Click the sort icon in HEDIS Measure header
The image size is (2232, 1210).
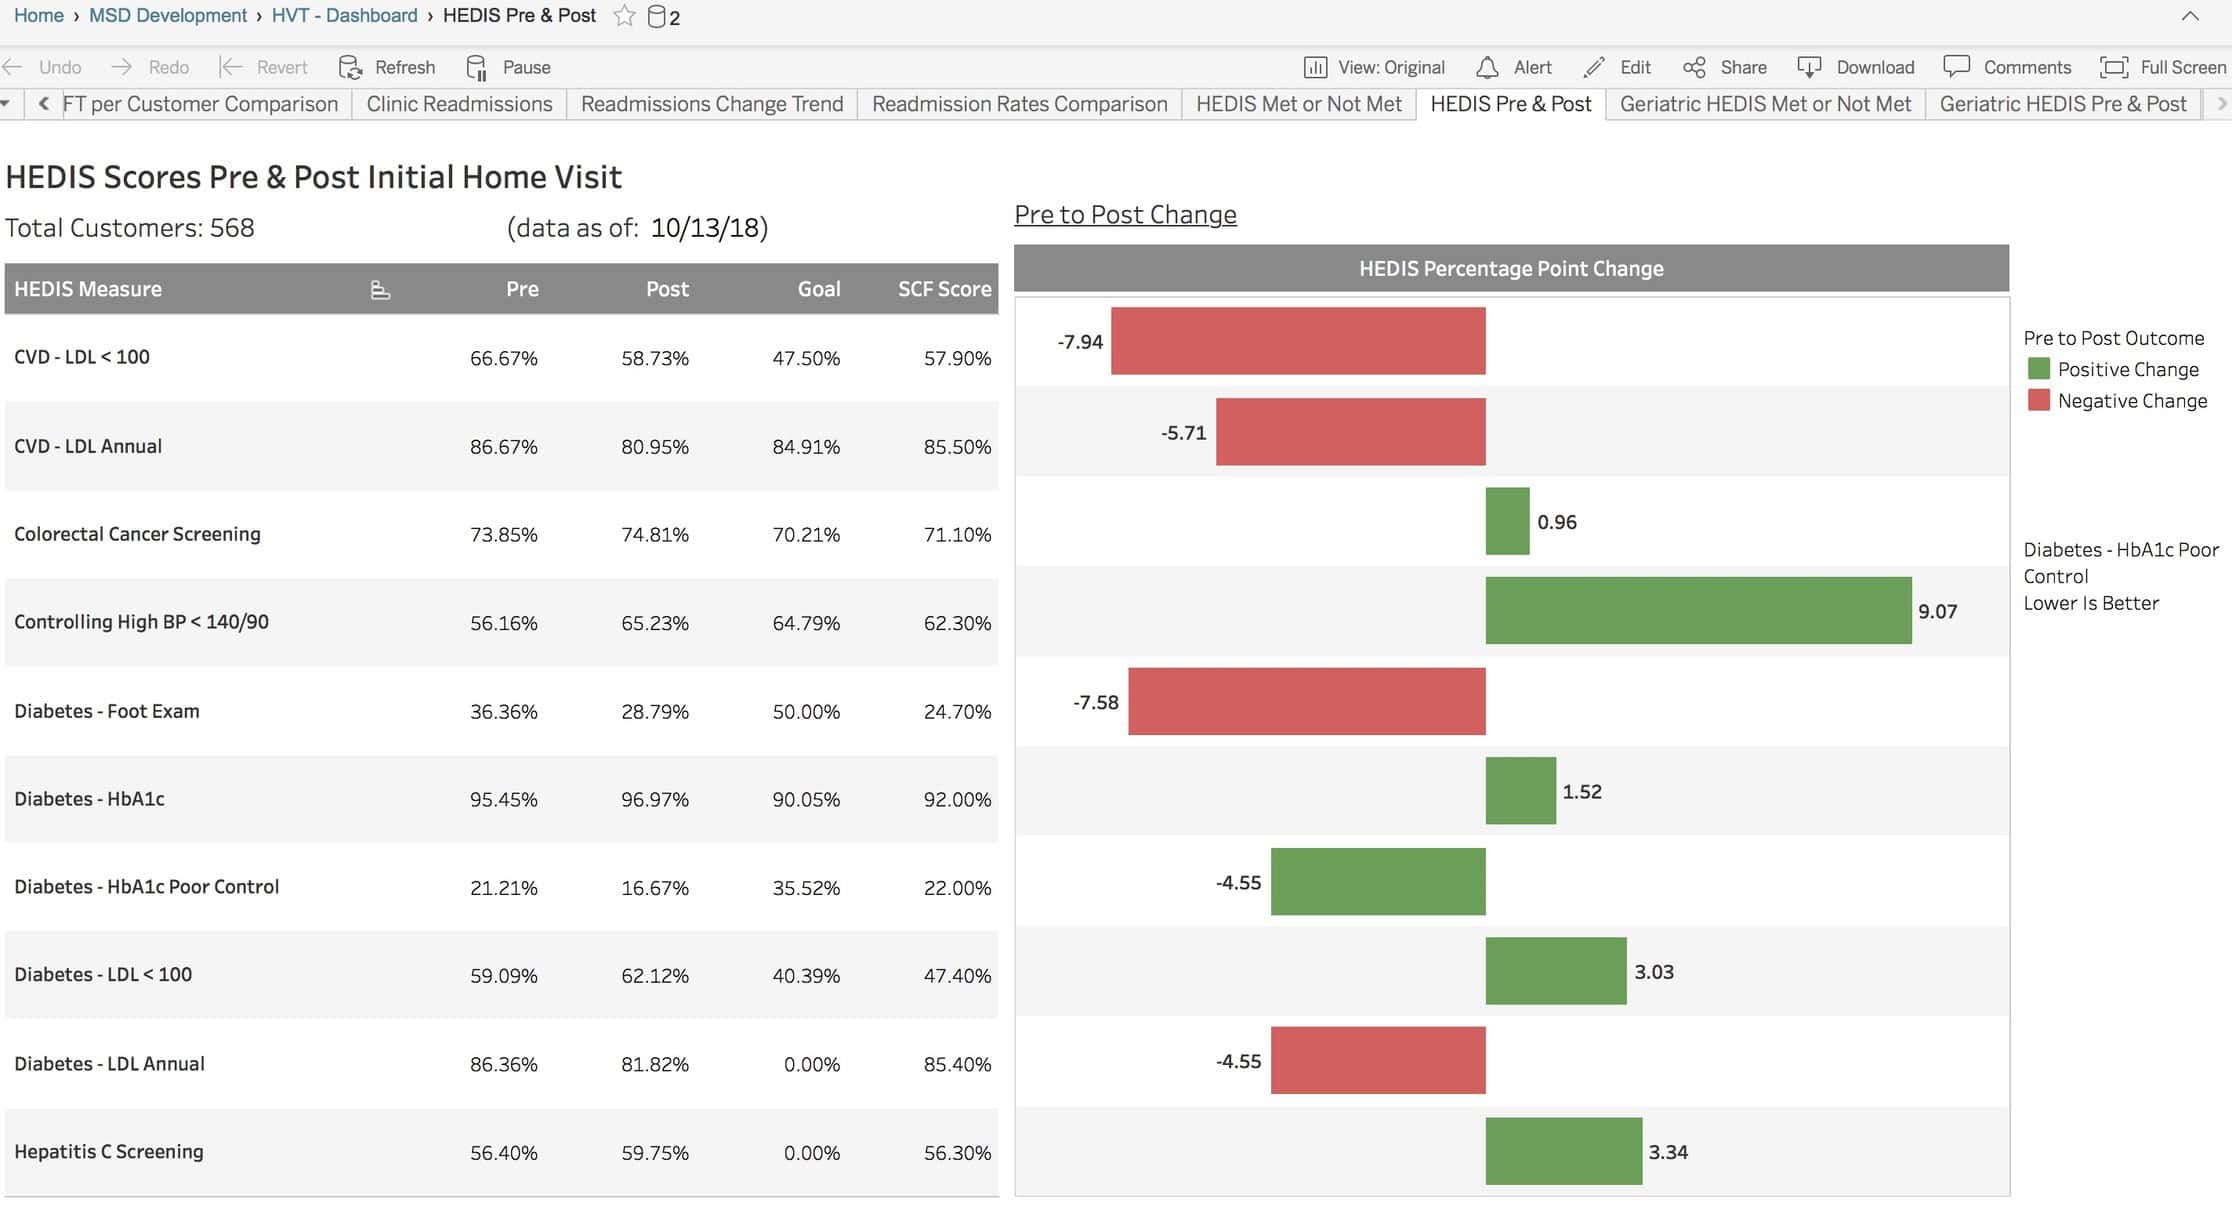click(x=380, y=290)
